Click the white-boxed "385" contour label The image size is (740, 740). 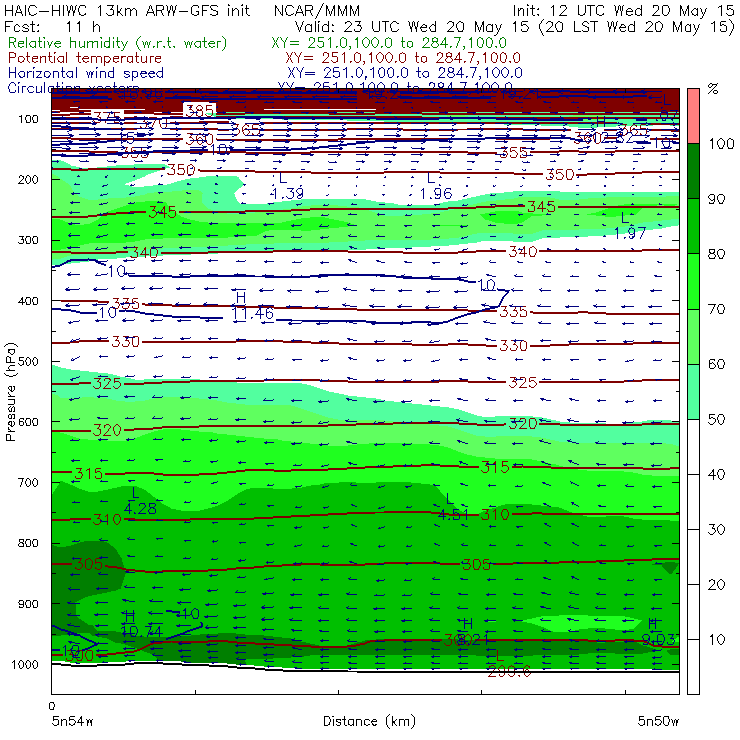pos(200,111)
